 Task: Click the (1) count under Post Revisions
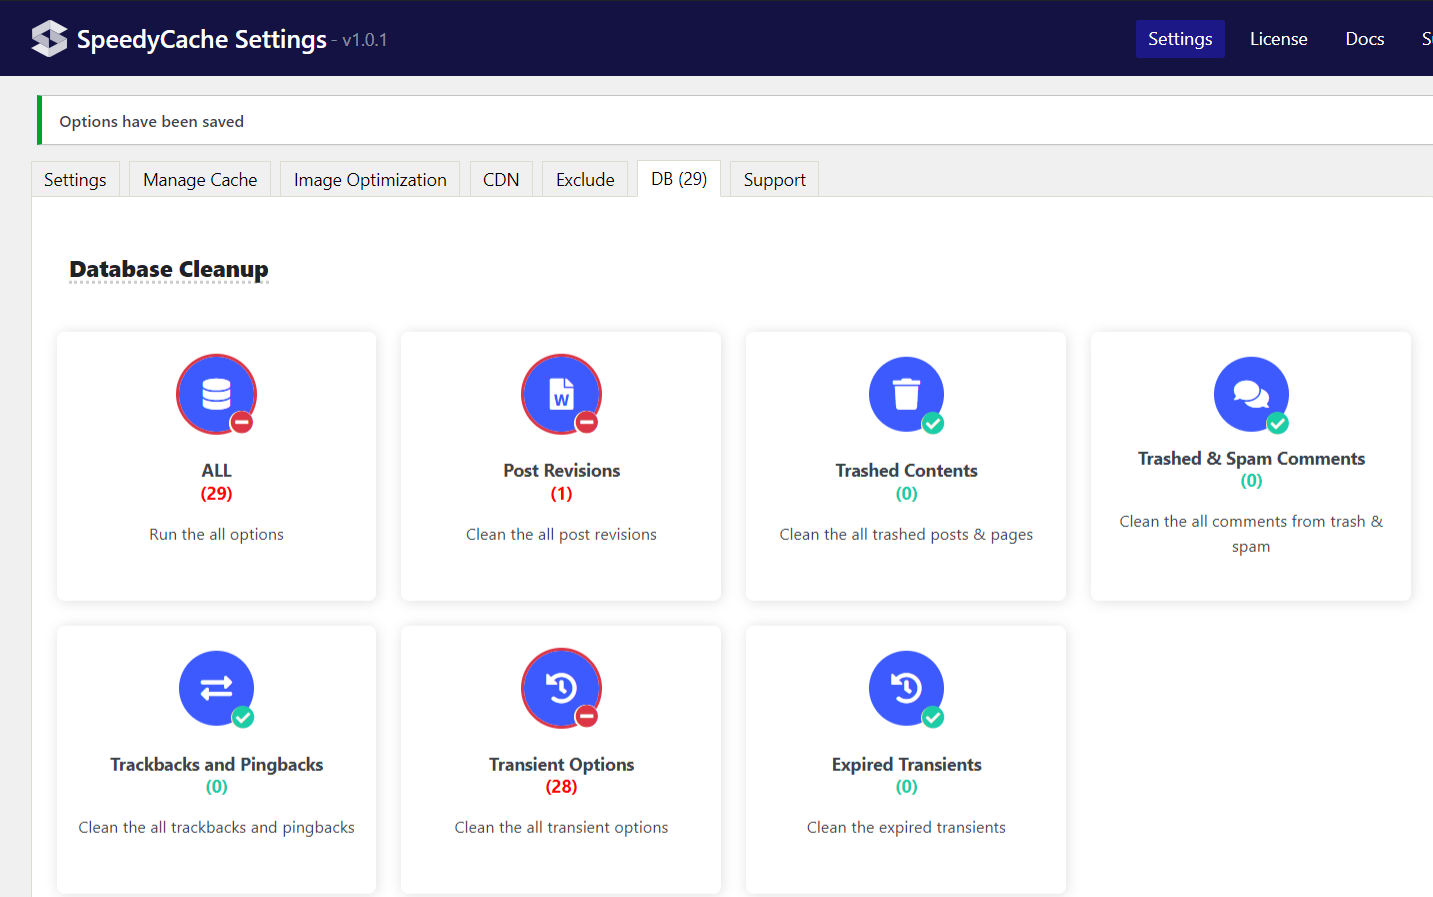pos(561,493)
